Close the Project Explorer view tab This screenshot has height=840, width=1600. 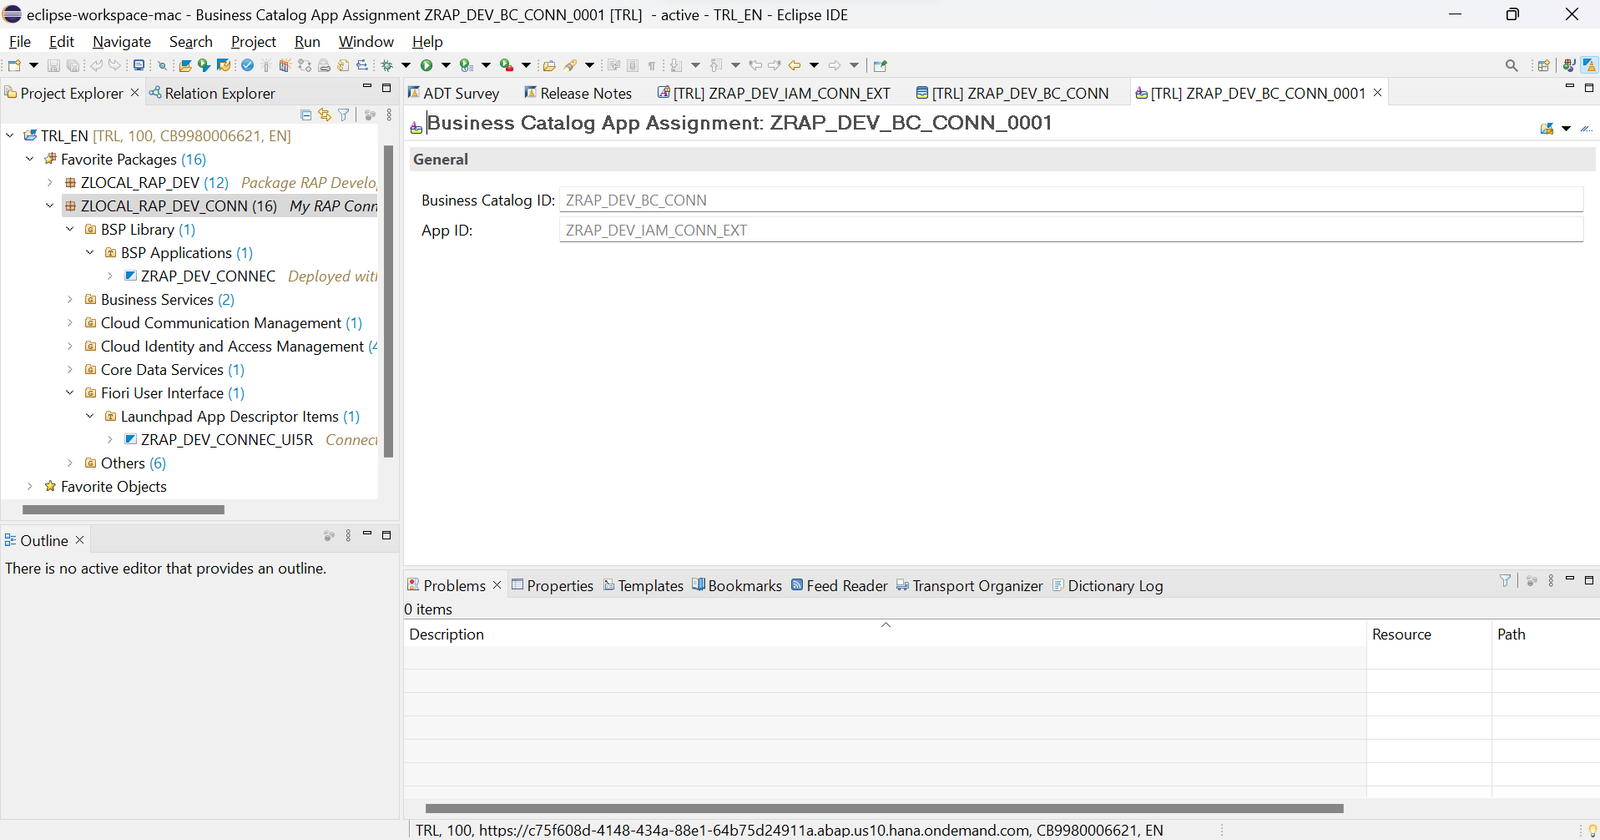[135, 93]
